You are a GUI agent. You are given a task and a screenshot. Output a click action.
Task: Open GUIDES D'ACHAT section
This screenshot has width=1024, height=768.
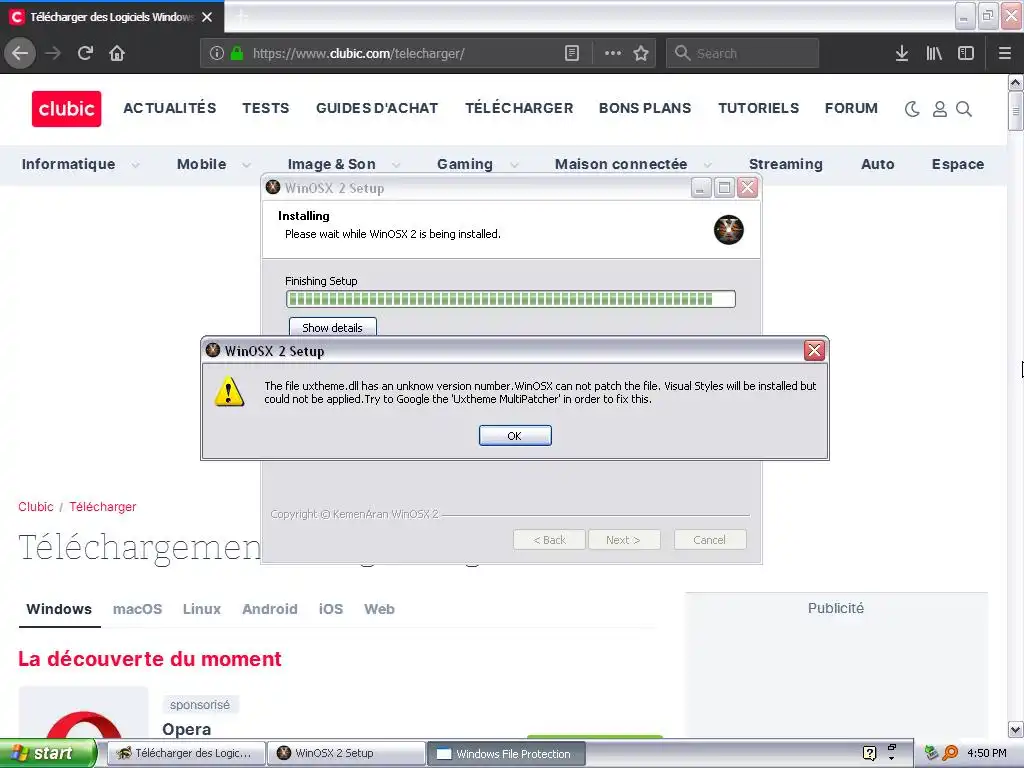[x=377, y=108]
